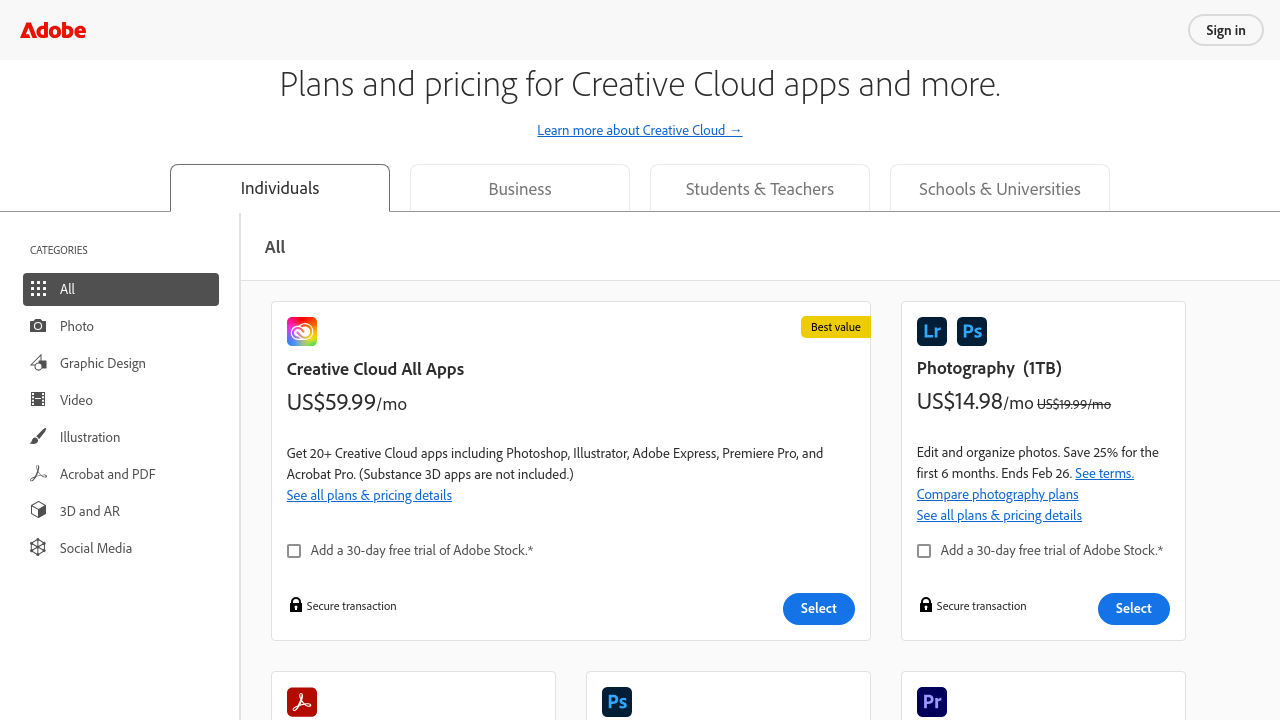Click the Lightroom Lr icon

coord(932,331)
